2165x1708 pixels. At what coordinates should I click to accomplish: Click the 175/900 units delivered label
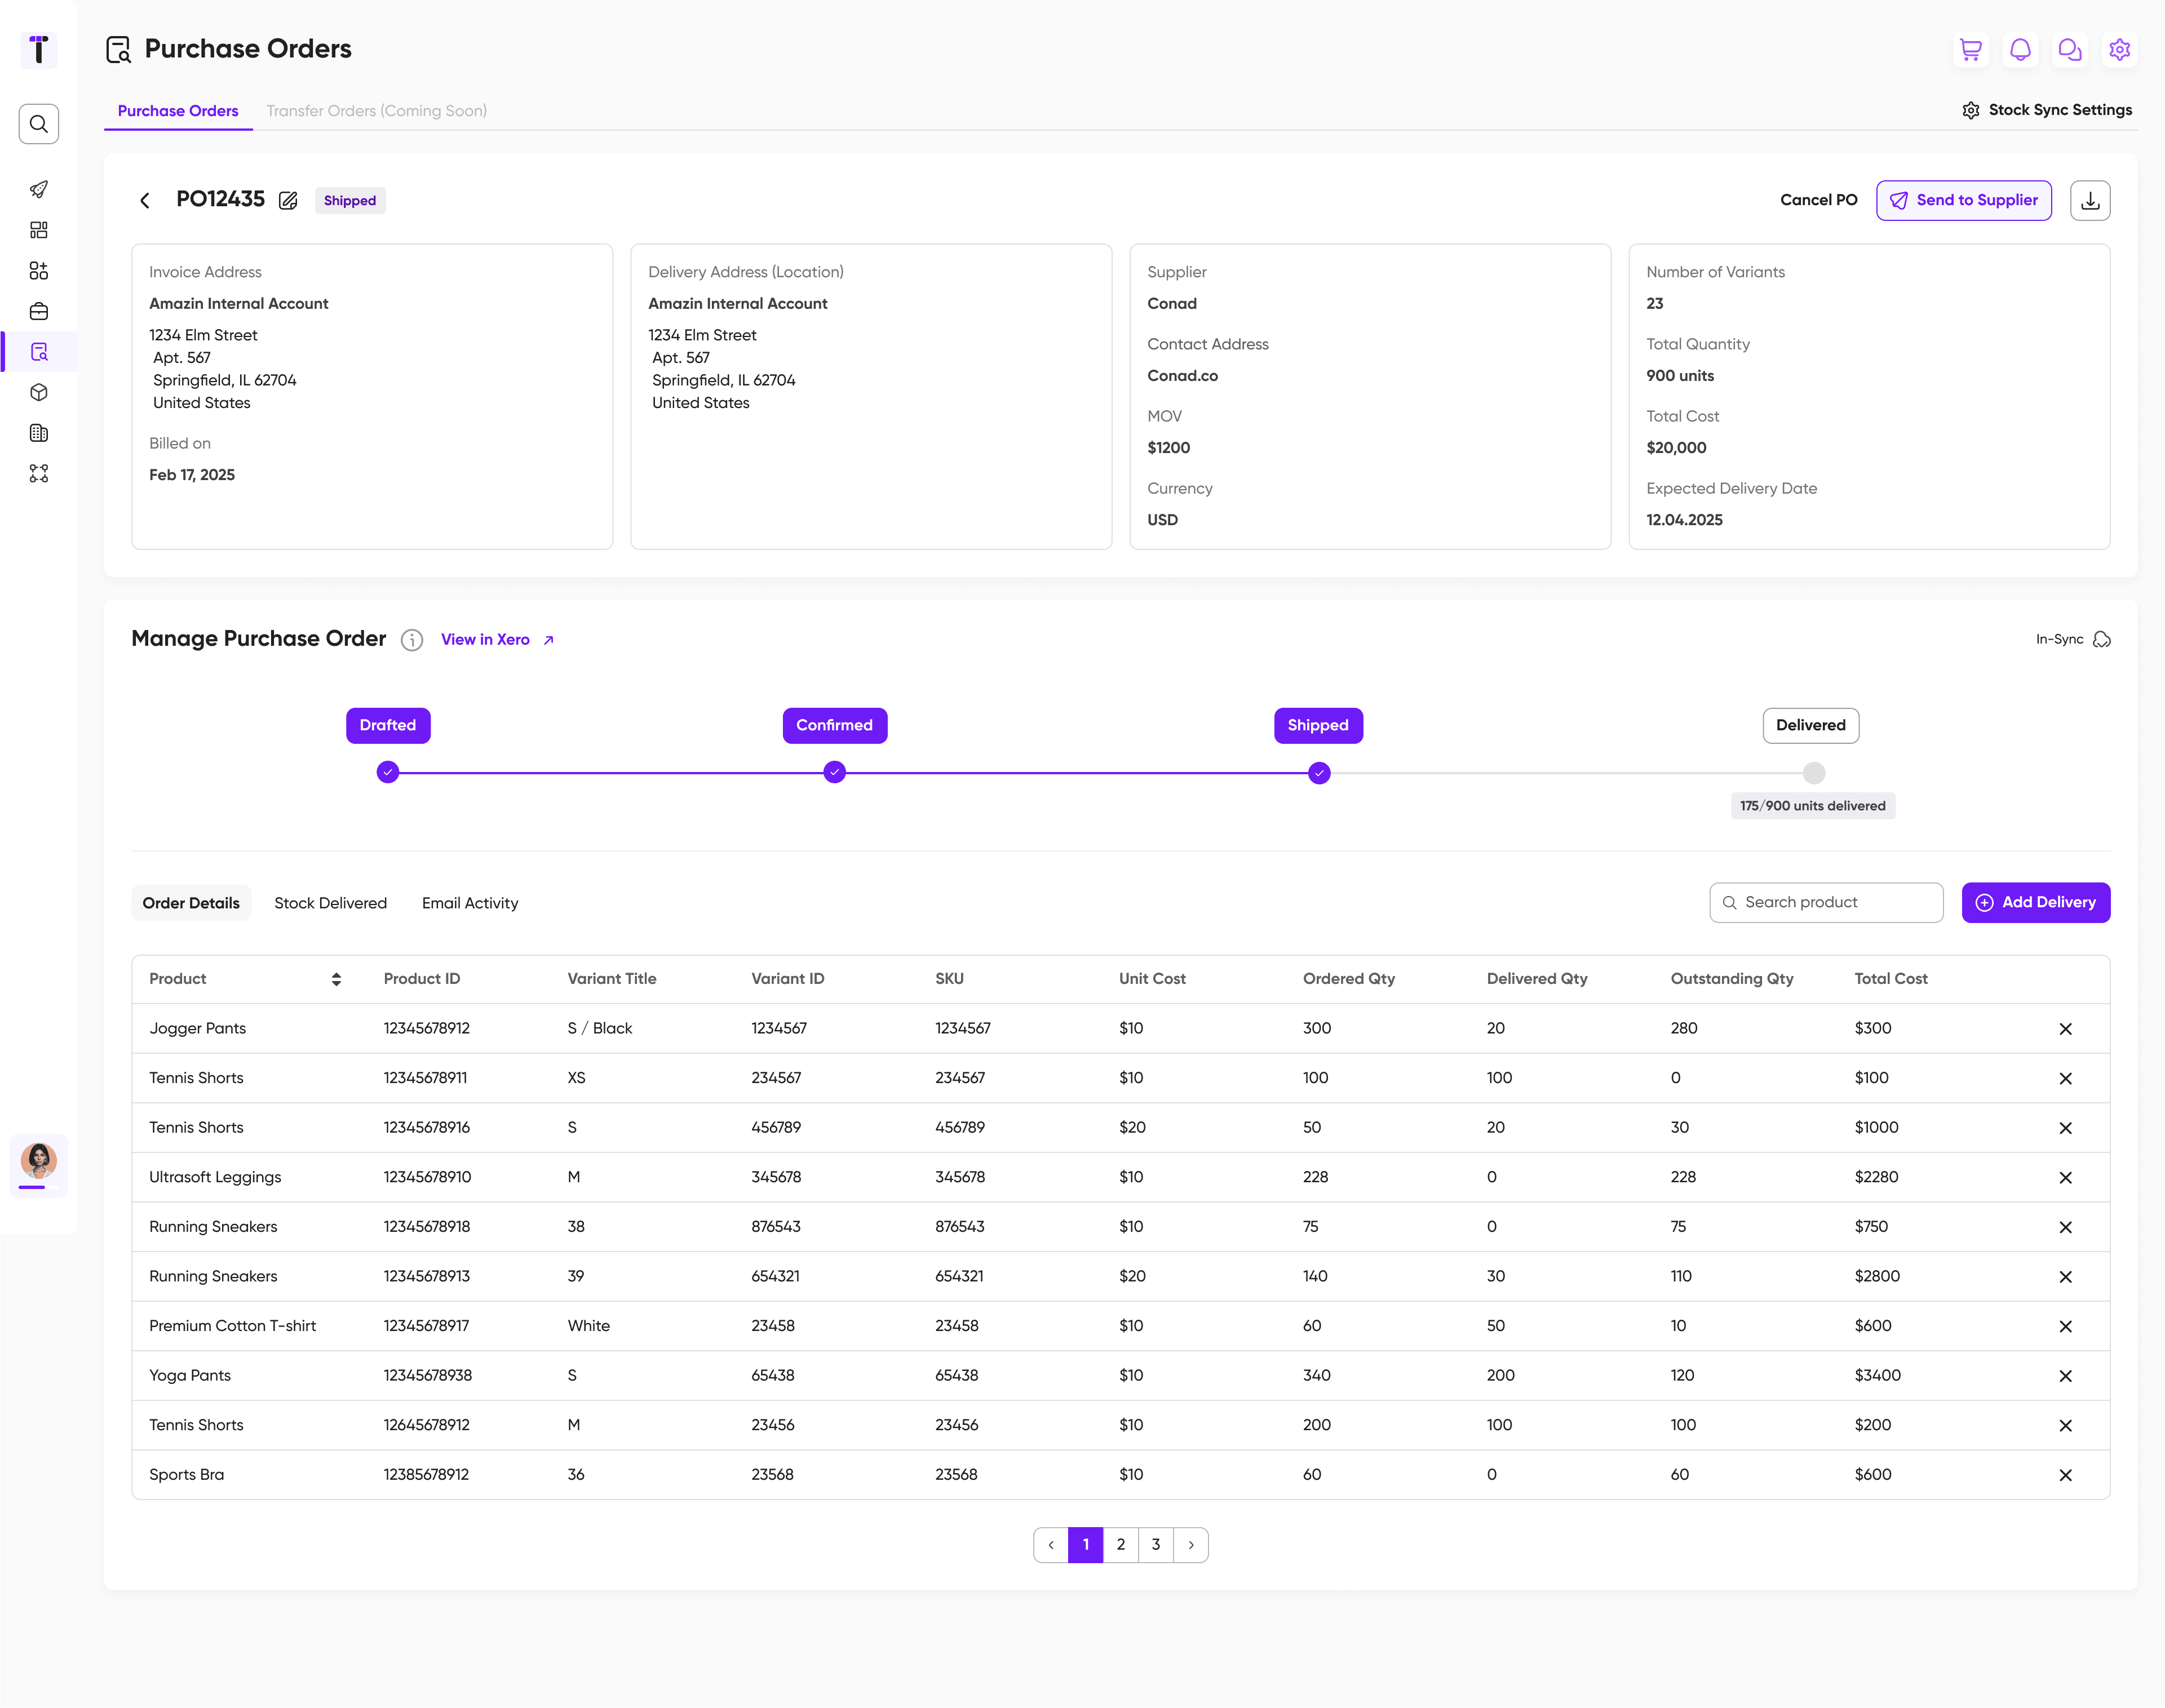pos(1813,806)
